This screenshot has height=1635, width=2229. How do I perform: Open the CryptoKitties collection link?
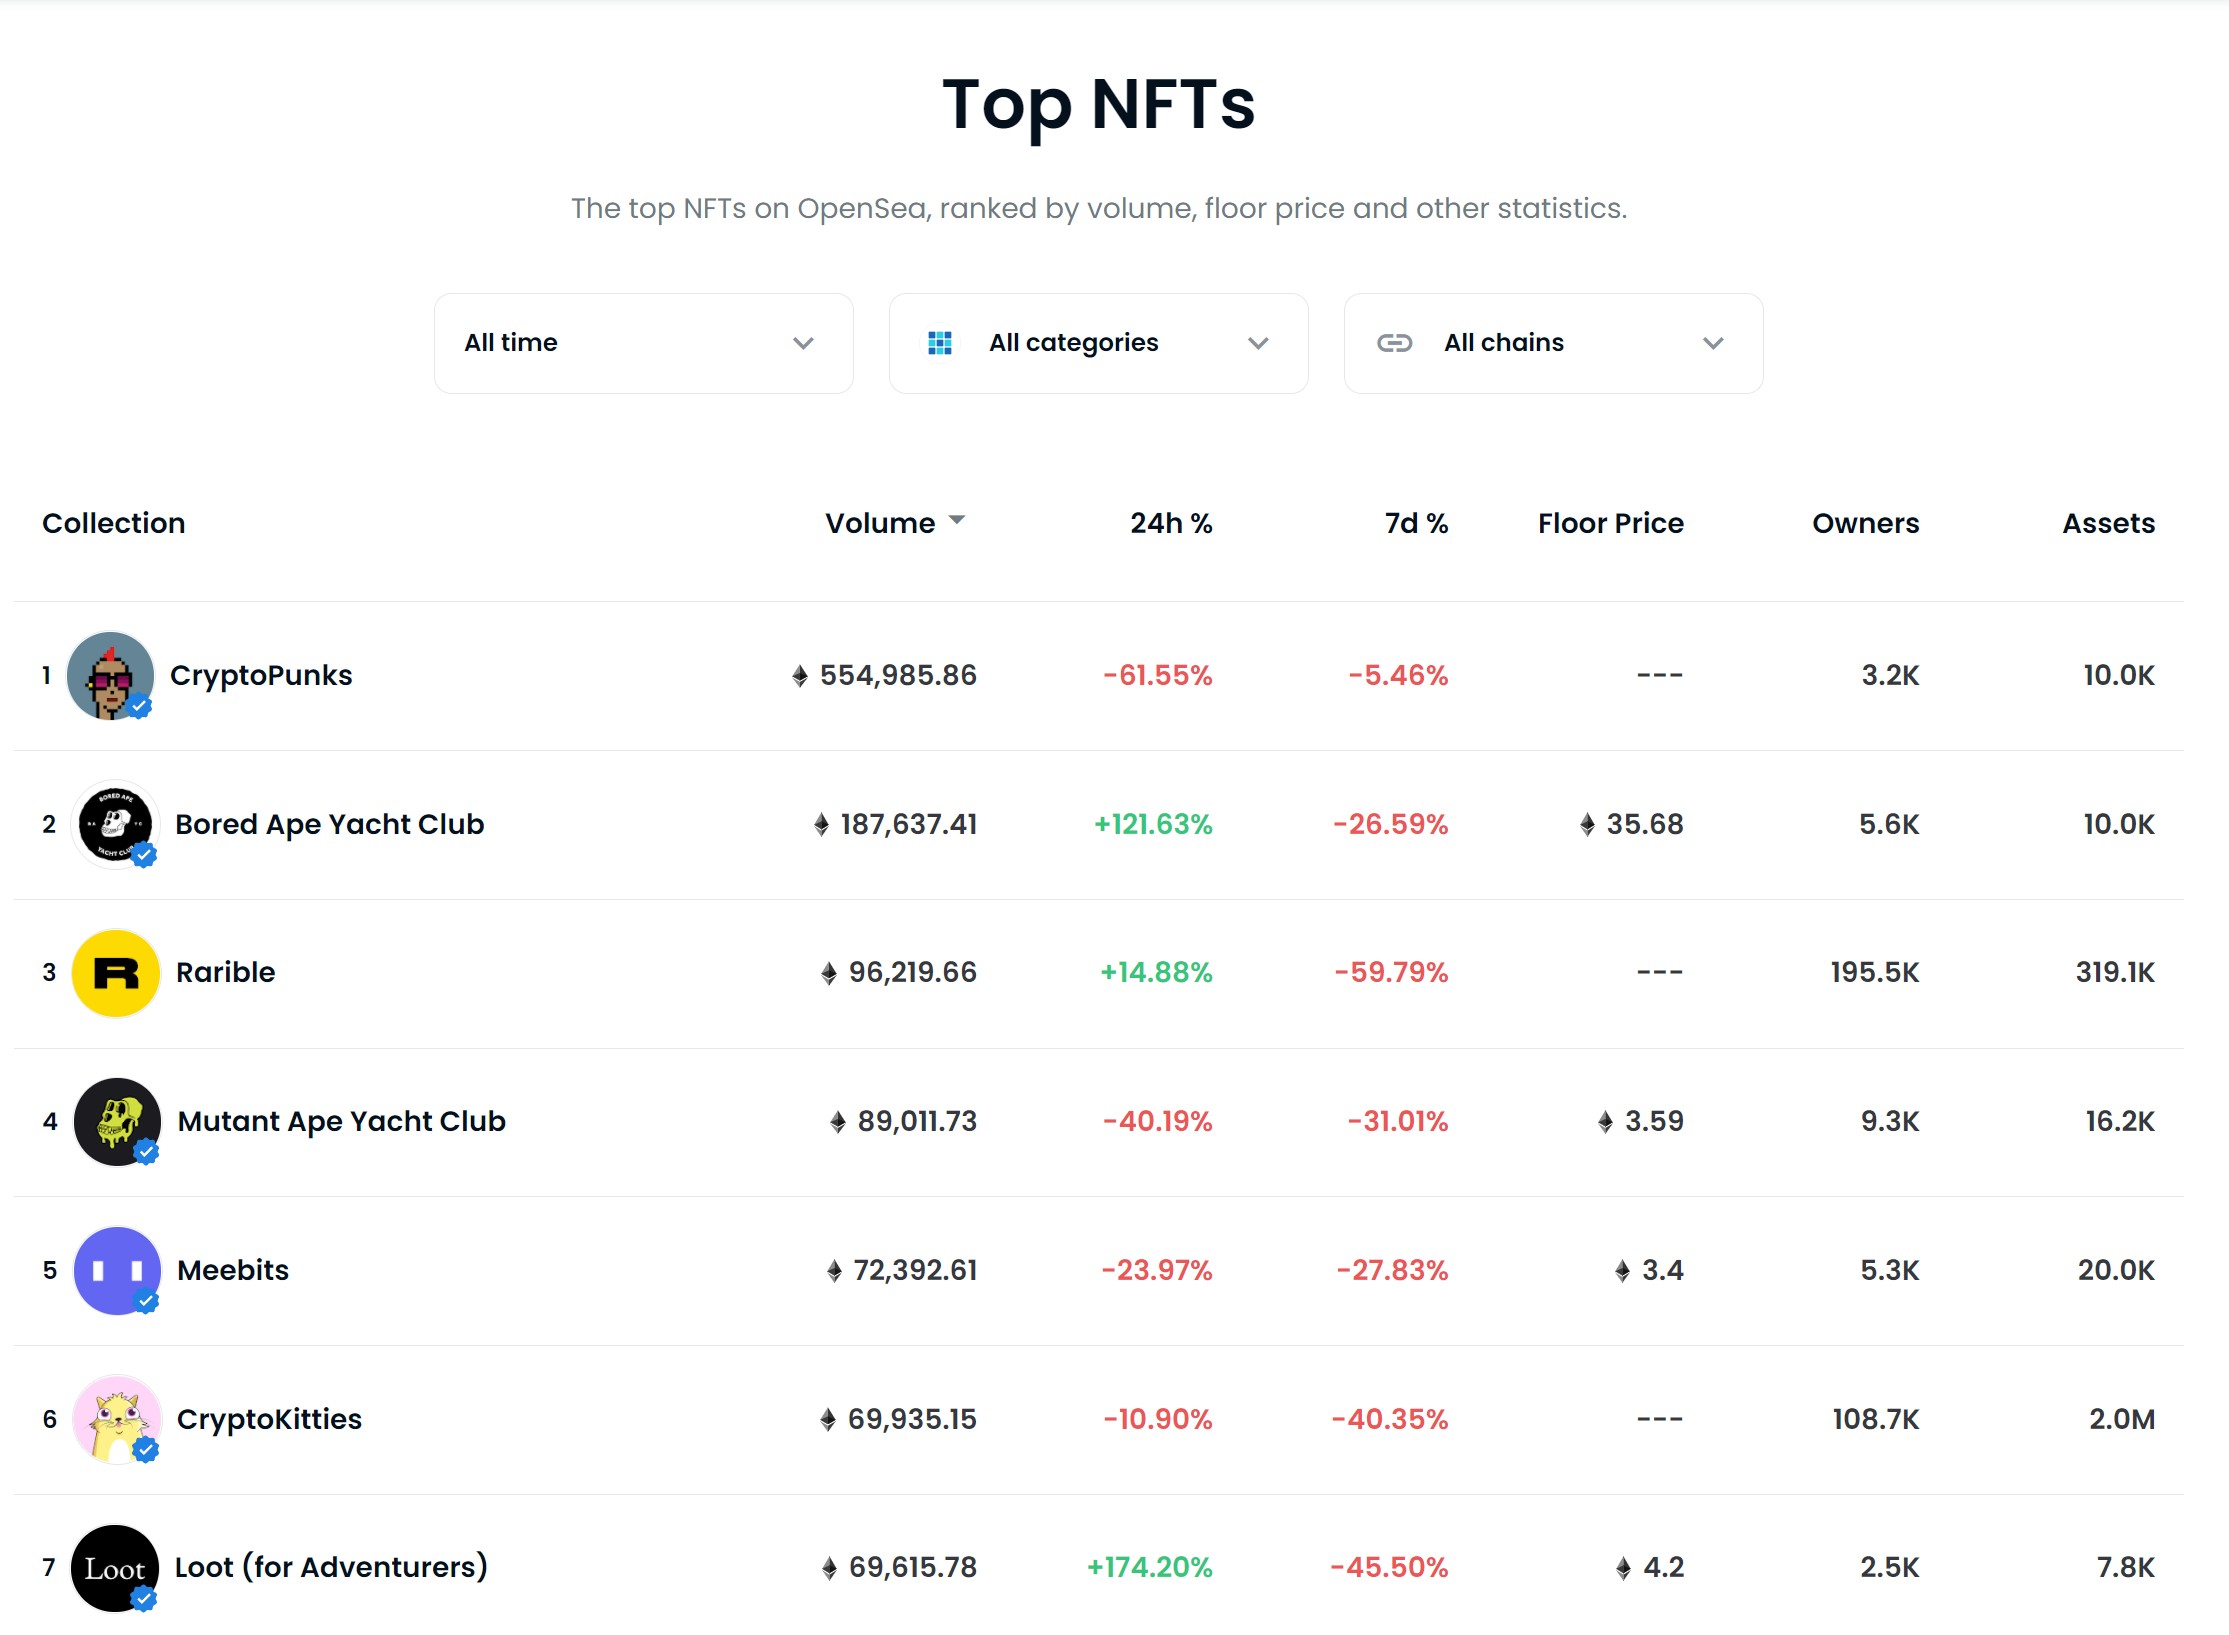(269, 1420)
